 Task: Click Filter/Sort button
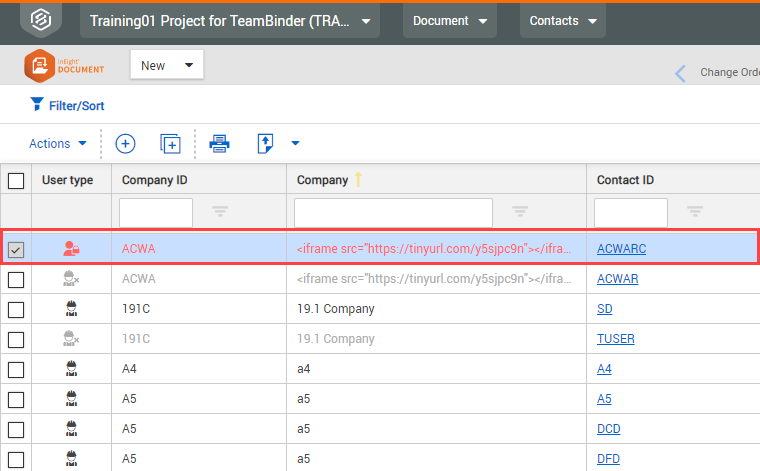(67, 105)
